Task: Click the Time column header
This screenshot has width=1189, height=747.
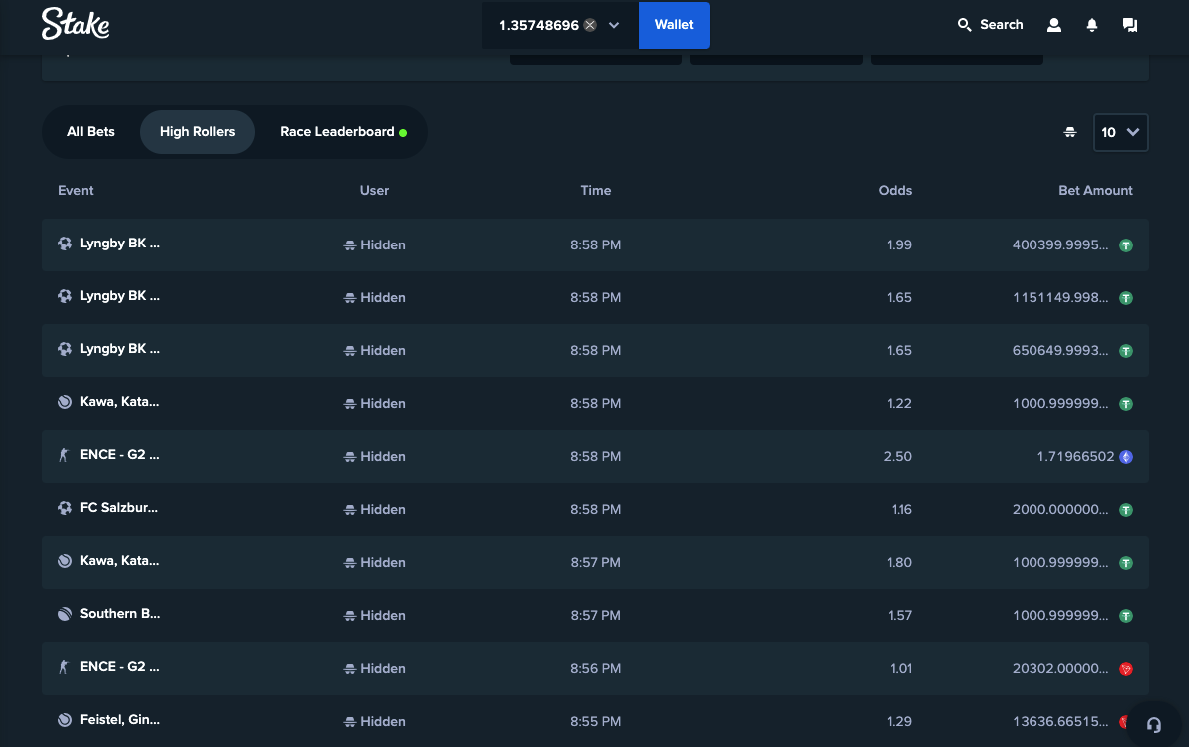Action: [596, 190]
